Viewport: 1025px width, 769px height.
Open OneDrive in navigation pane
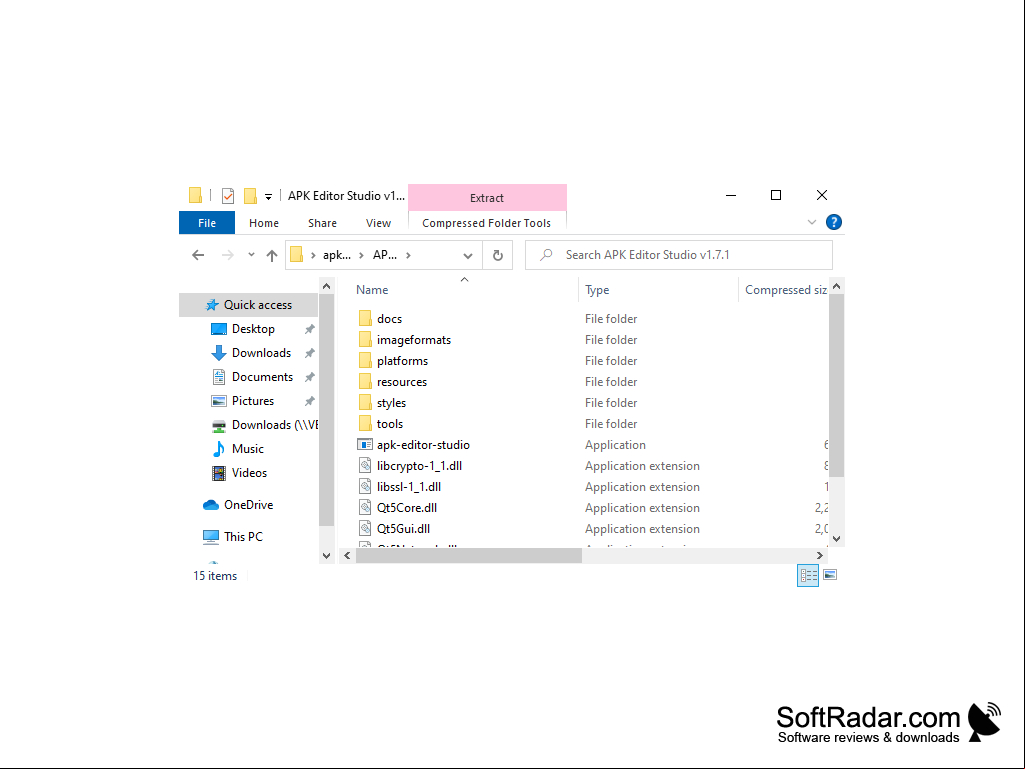(x=248, y=505)
